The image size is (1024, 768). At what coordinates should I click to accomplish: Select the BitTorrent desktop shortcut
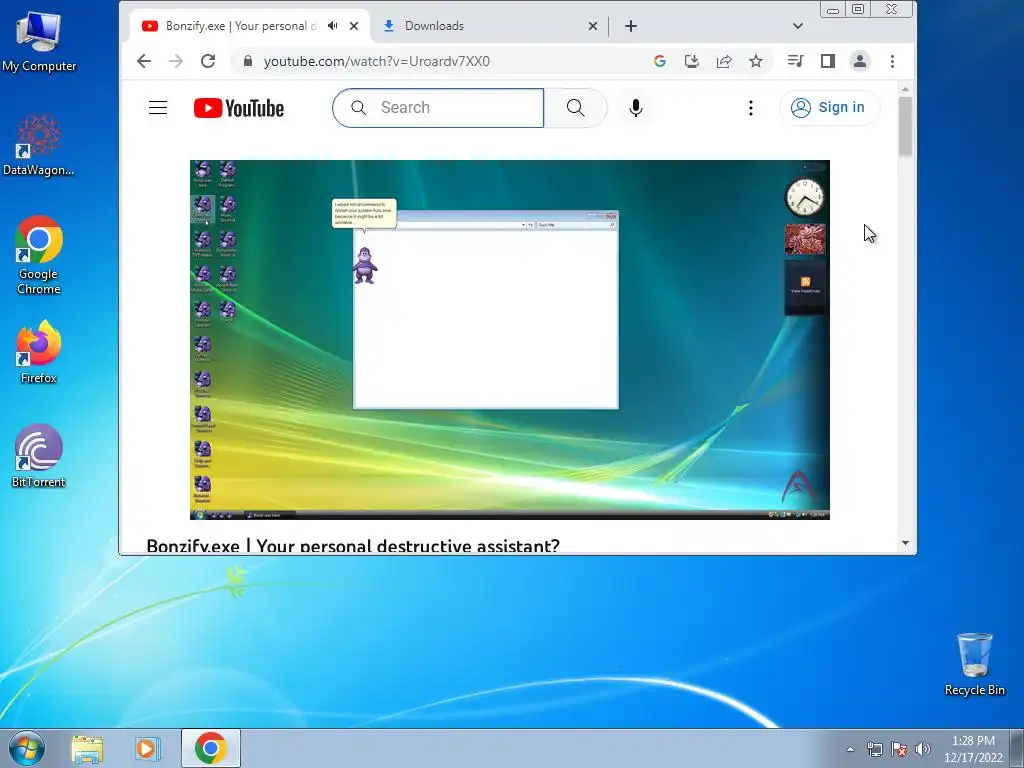click(x=39, y=456)
